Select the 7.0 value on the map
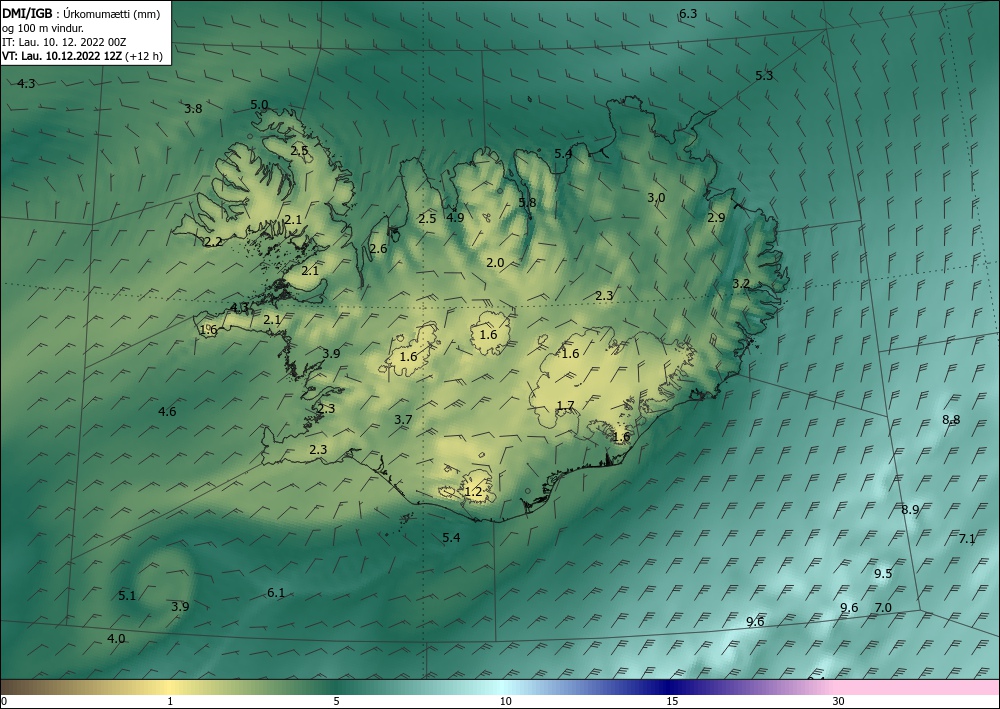 tap(883, 608)
